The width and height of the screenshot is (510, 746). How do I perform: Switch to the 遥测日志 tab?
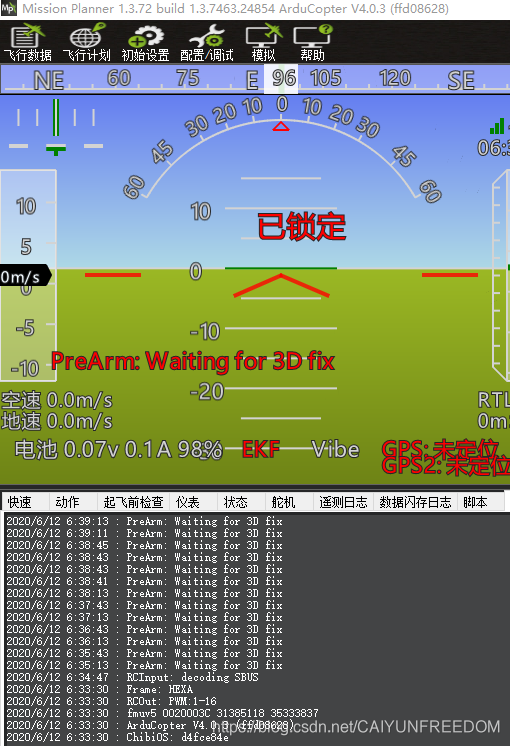(x=343, y=502)
